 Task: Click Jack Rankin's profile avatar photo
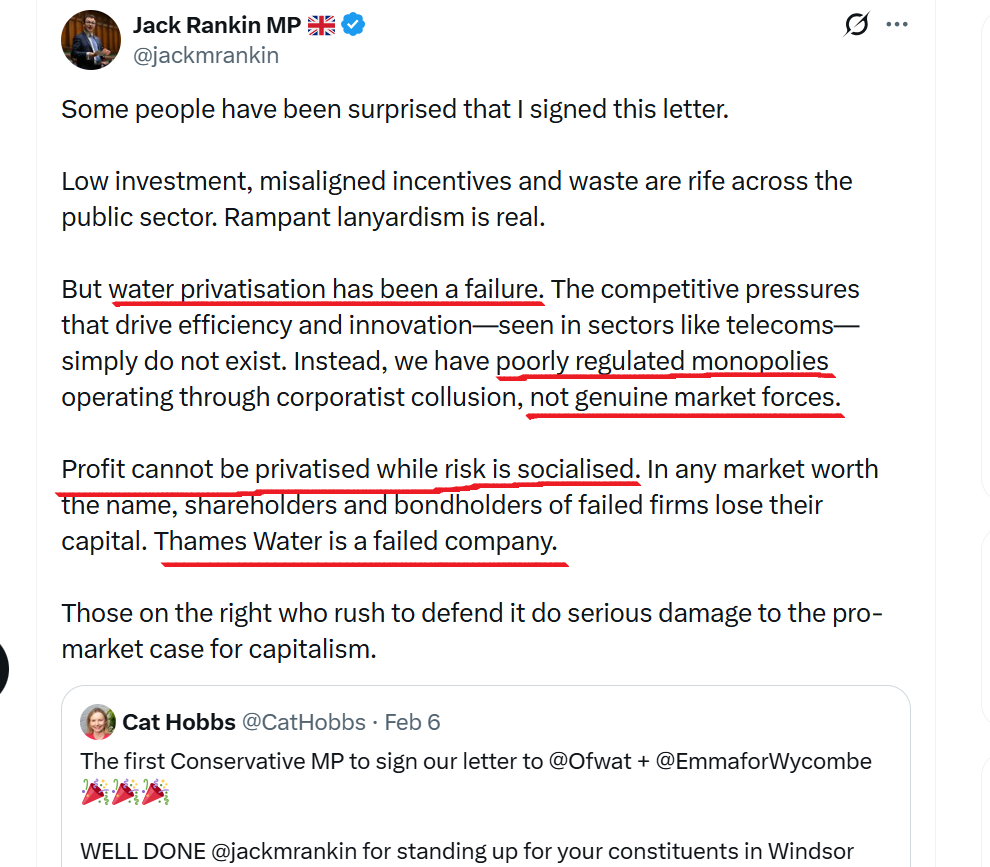(x=91, y=40)
